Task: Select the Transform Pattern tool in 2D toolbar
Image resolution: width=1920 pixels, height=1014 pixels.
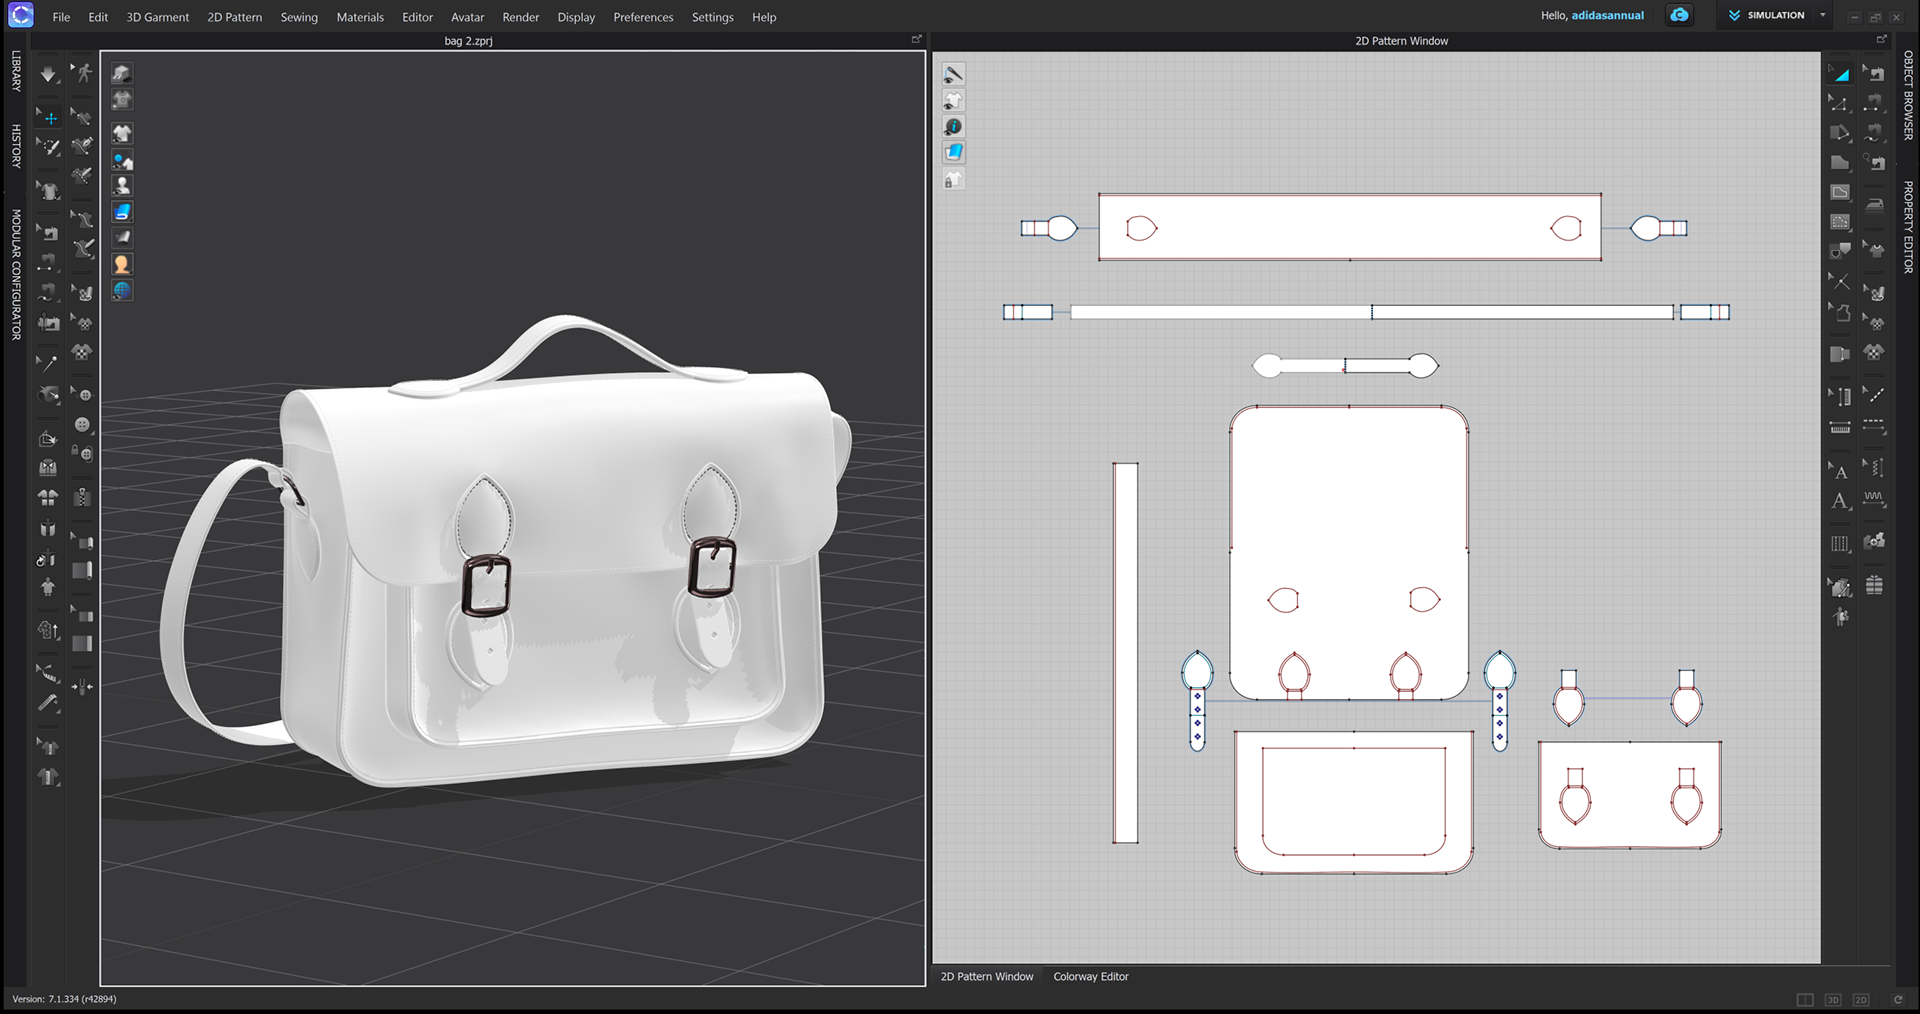Action: [x=1840, y=73]
